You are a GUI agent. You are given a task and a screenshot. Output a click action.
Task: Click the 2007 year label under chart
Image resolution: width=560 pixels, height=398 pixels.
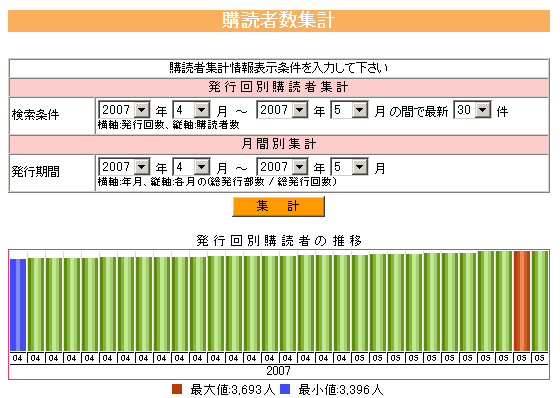(279, 371)
